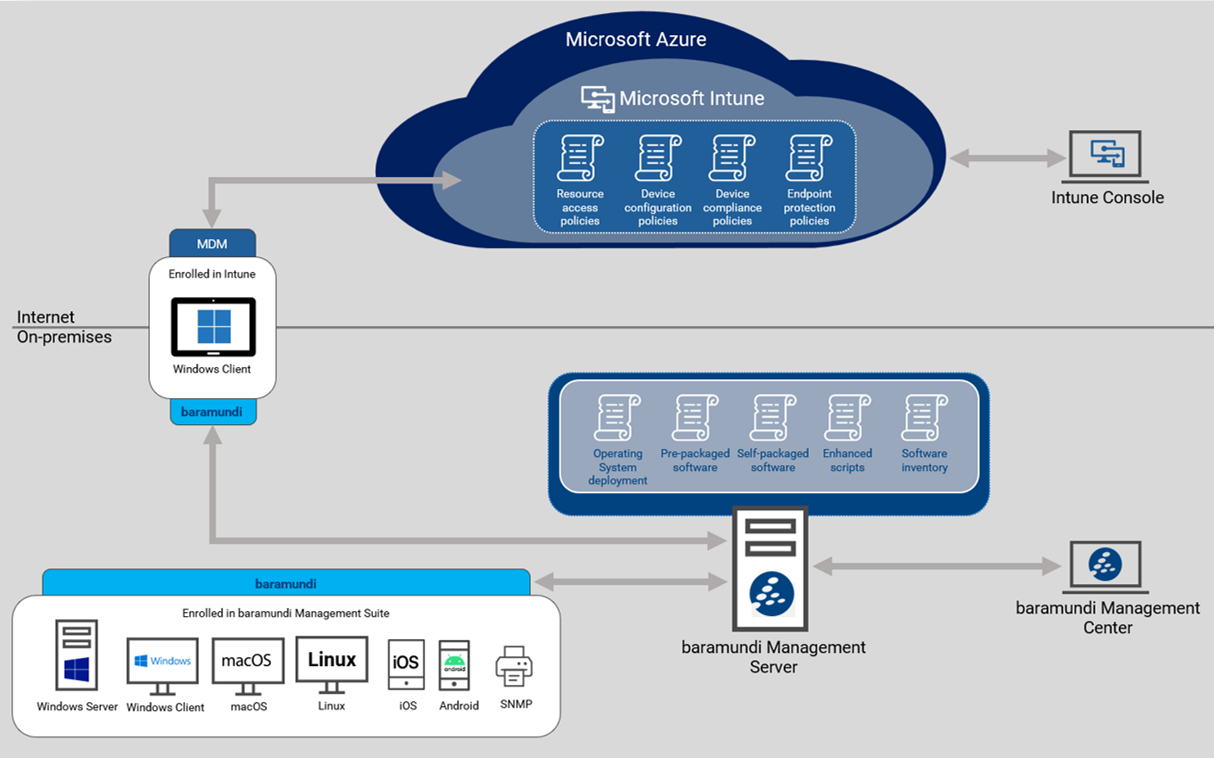Click the Windows Client monitor icon in baramundi suite

pyautogui.click(x=163, y=668)
